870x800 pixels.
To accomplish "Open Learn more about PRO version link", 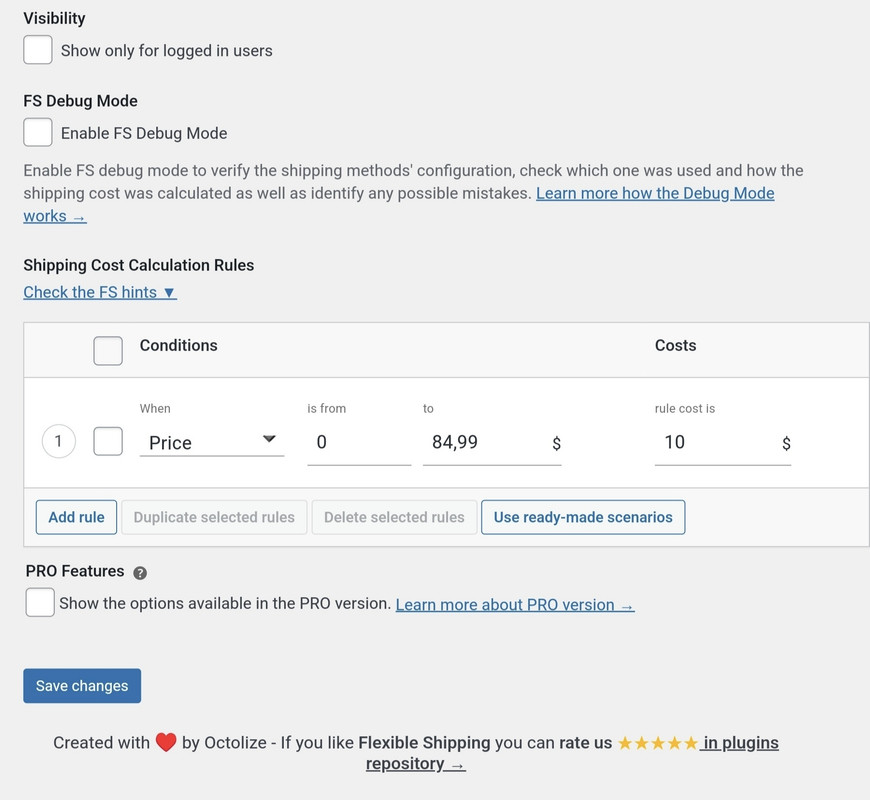I will [514, 604].
